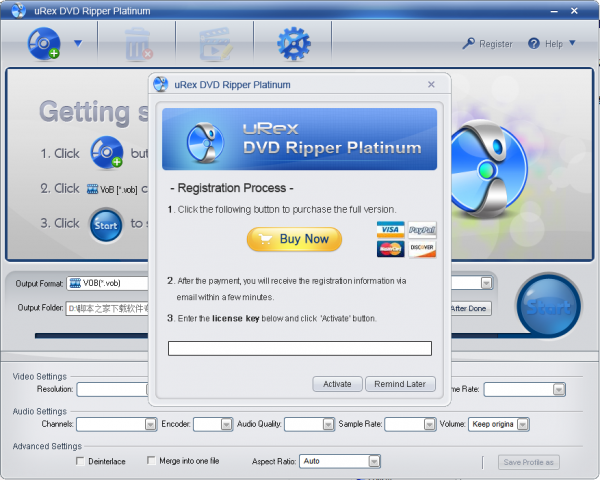The width and height of the screenshot is (600, 480).
Task: Open the Register link in toolbar
Action: point(496,44)
